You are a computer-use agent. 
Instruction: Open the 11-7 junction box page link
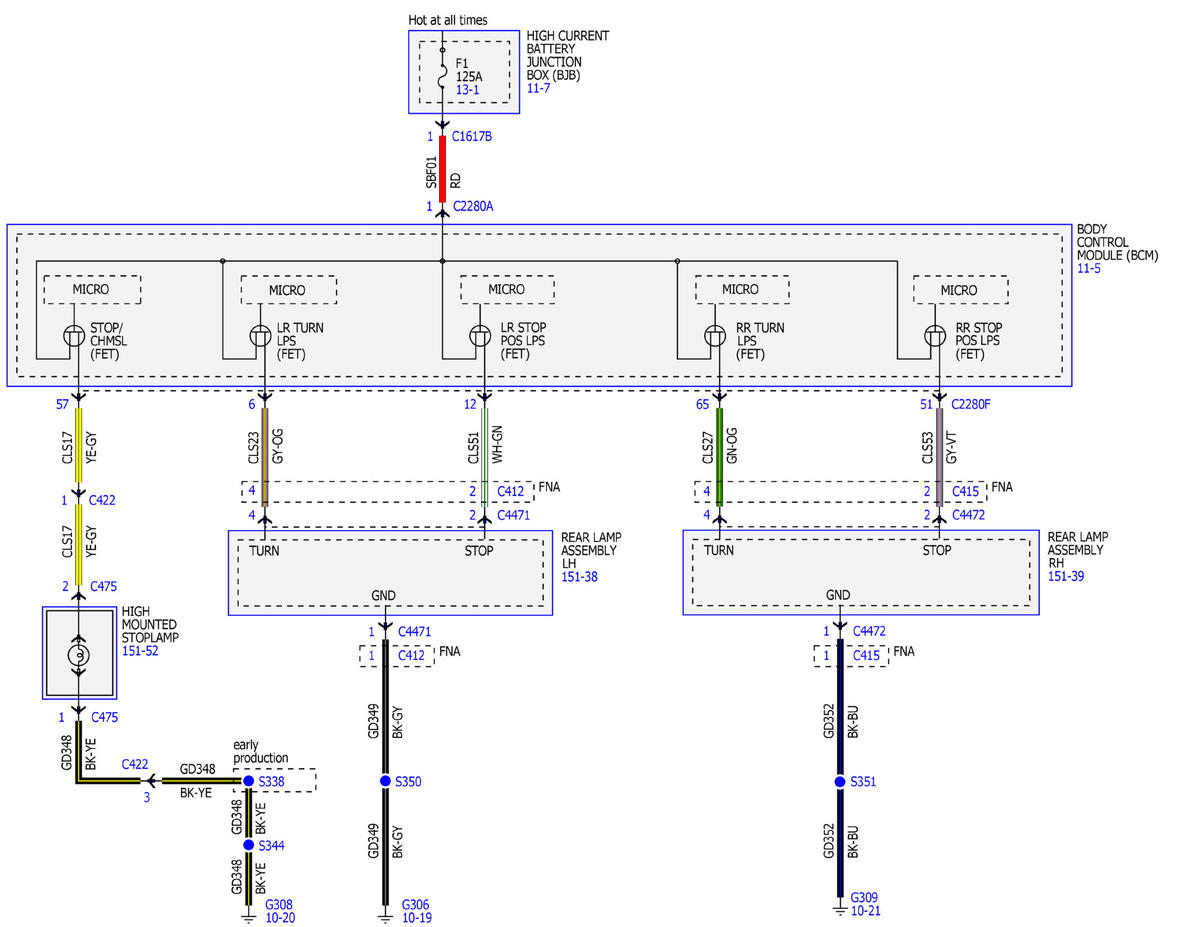click(539, 88)
